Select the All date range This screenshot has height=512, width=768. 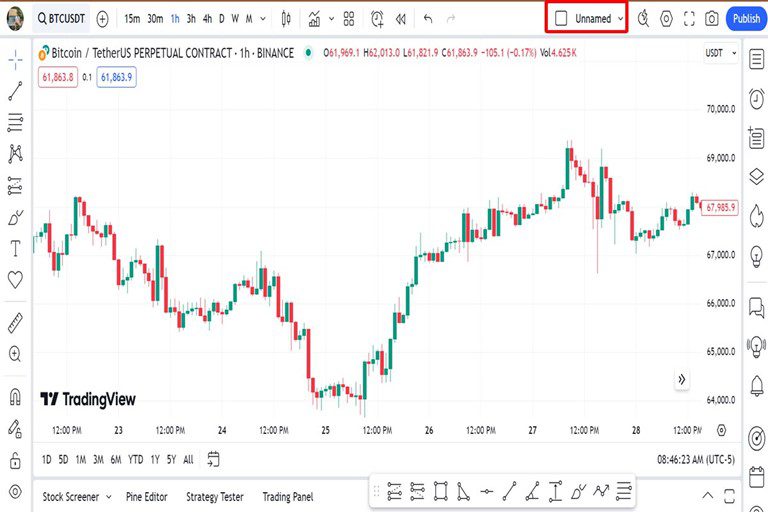tap(188, 460)
